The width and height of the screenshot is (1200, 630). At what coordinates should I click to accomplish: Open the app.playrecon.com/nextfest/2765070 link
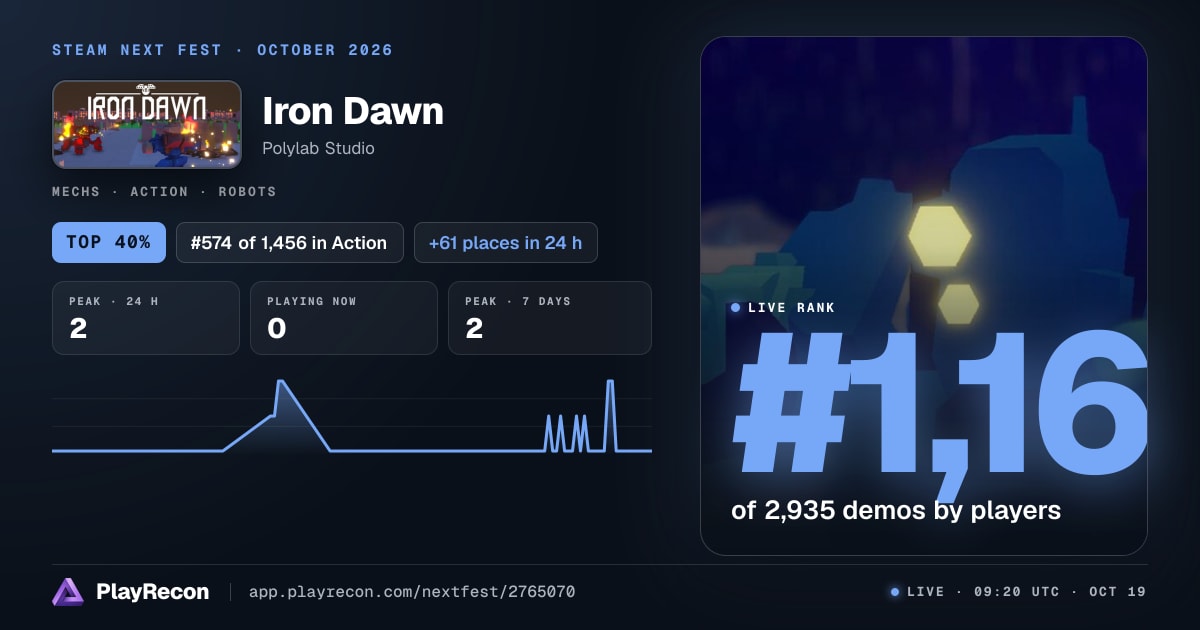coord(412,592)
